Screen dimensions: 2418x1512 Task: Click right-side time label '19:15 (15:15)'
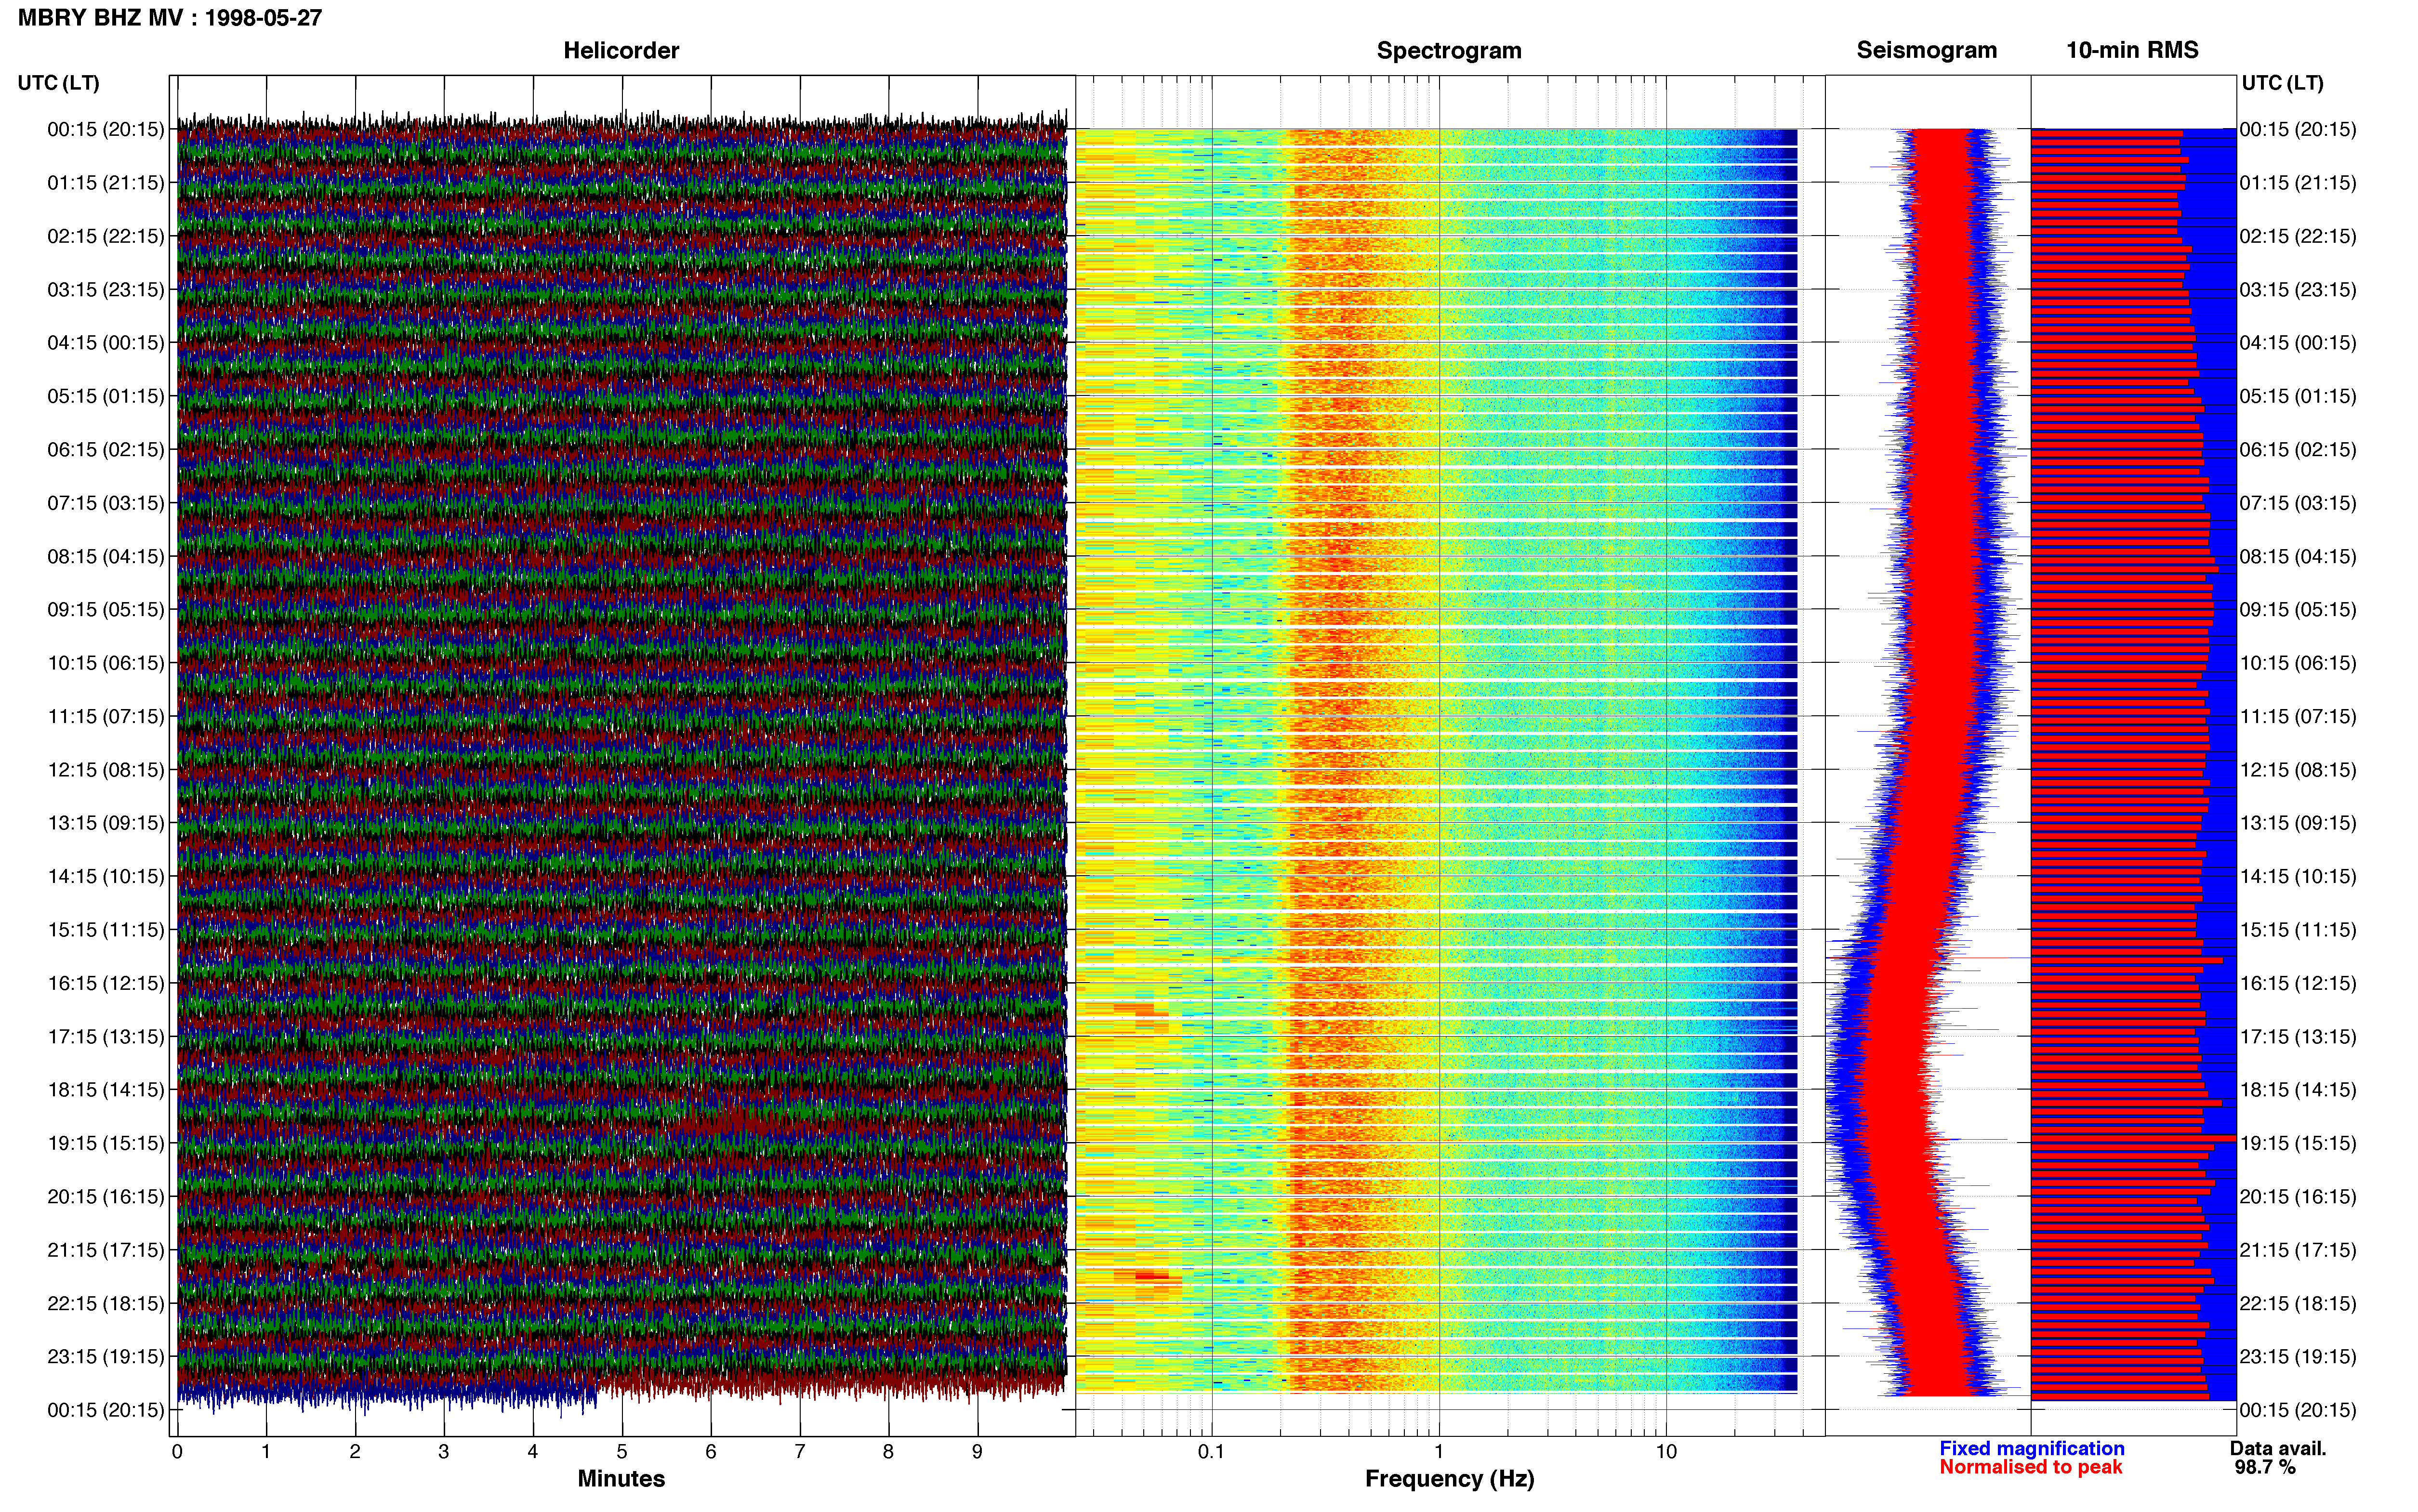point(2298,1143)
